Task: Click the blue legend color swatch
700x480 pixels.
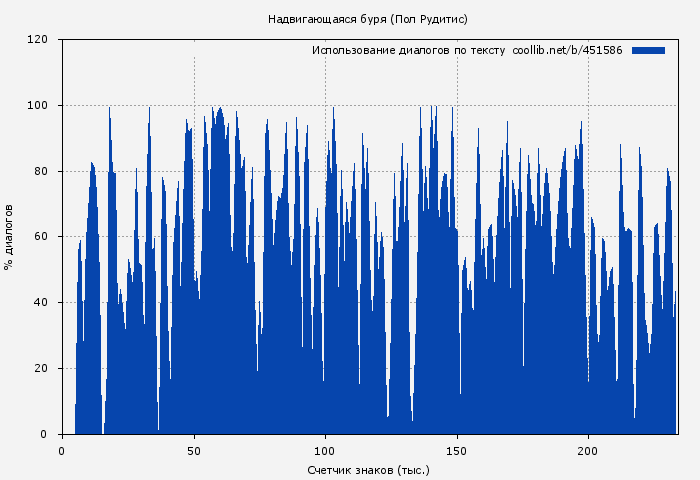Action: [x=648, y=50]
